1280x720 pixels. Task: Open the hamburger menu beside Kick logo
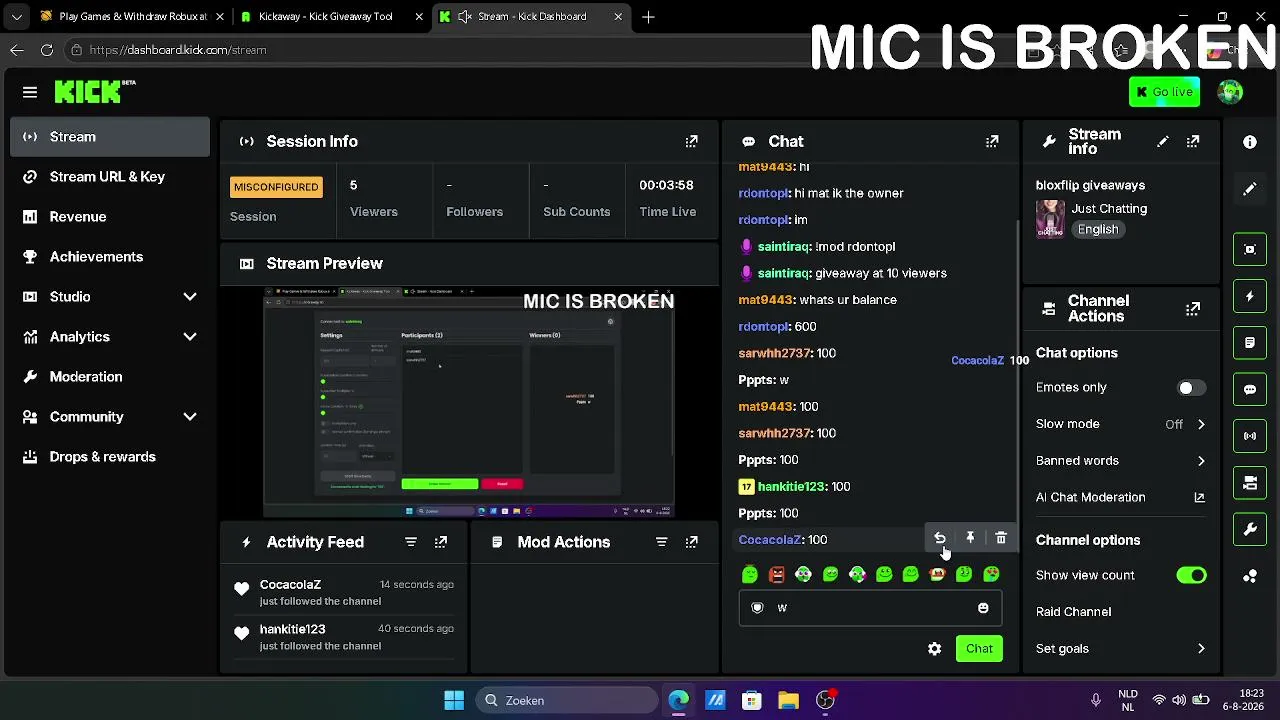pos(30,92)
